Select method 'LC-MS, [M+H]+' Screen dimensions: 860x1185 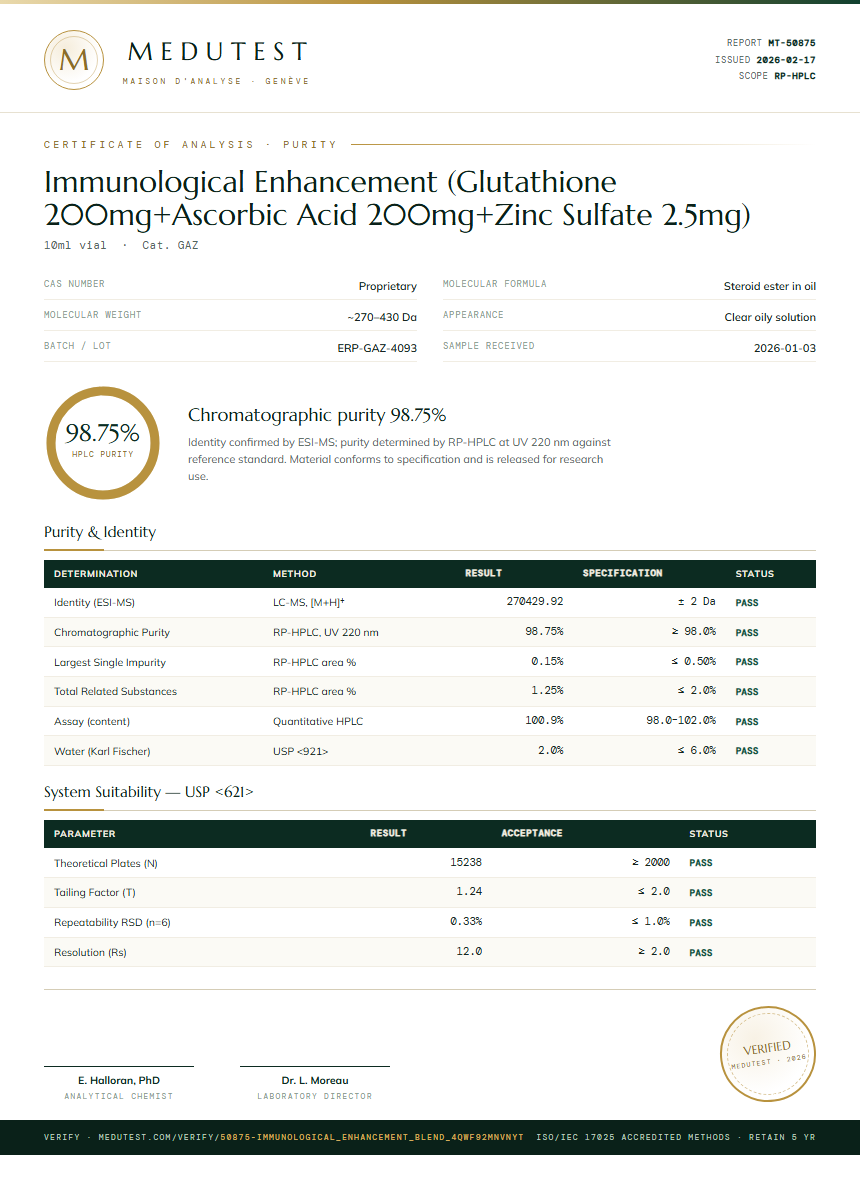[x=308, y=602]
